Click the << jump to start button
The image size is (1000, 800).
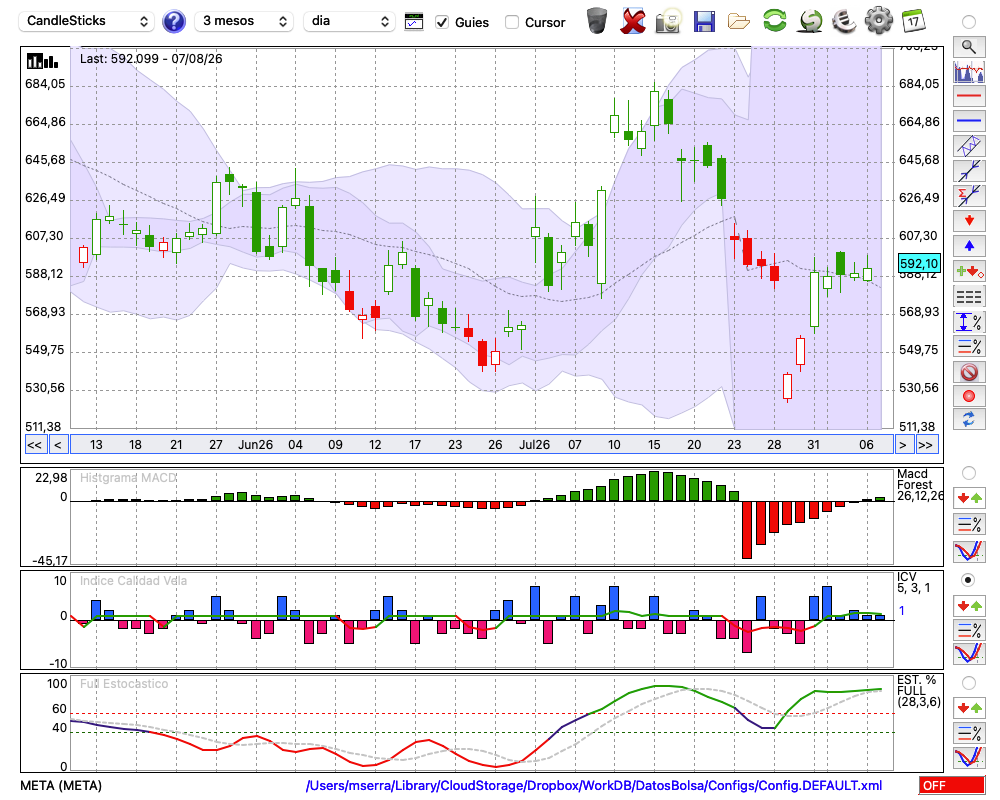tap(35, 445)
